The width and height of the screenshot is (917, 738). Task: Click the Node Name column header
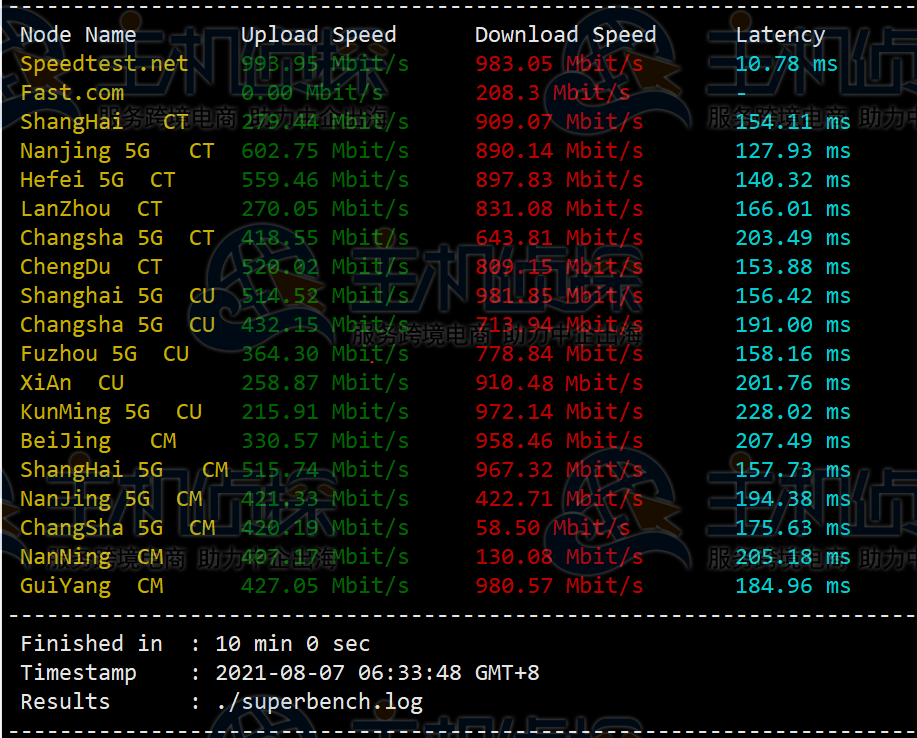(x=78, y=35)
